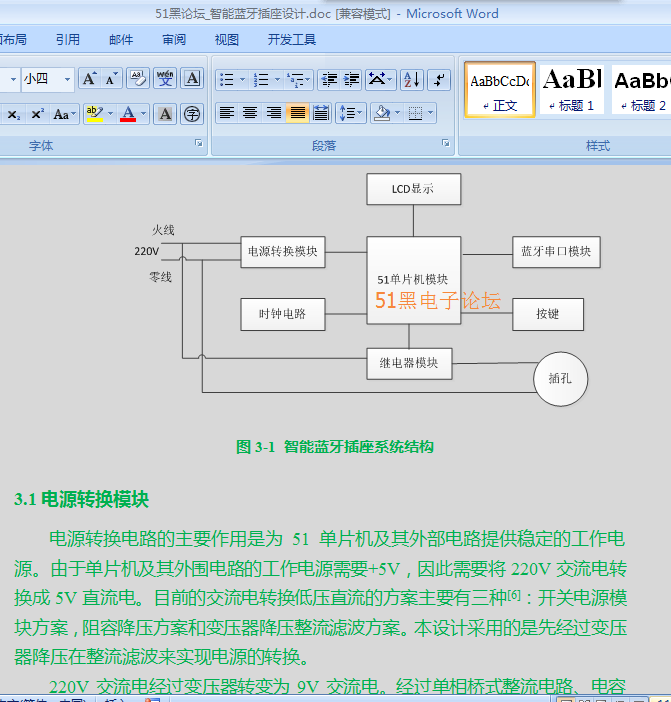Center align the text
The image size is (671, 702).
click(250, 113)
